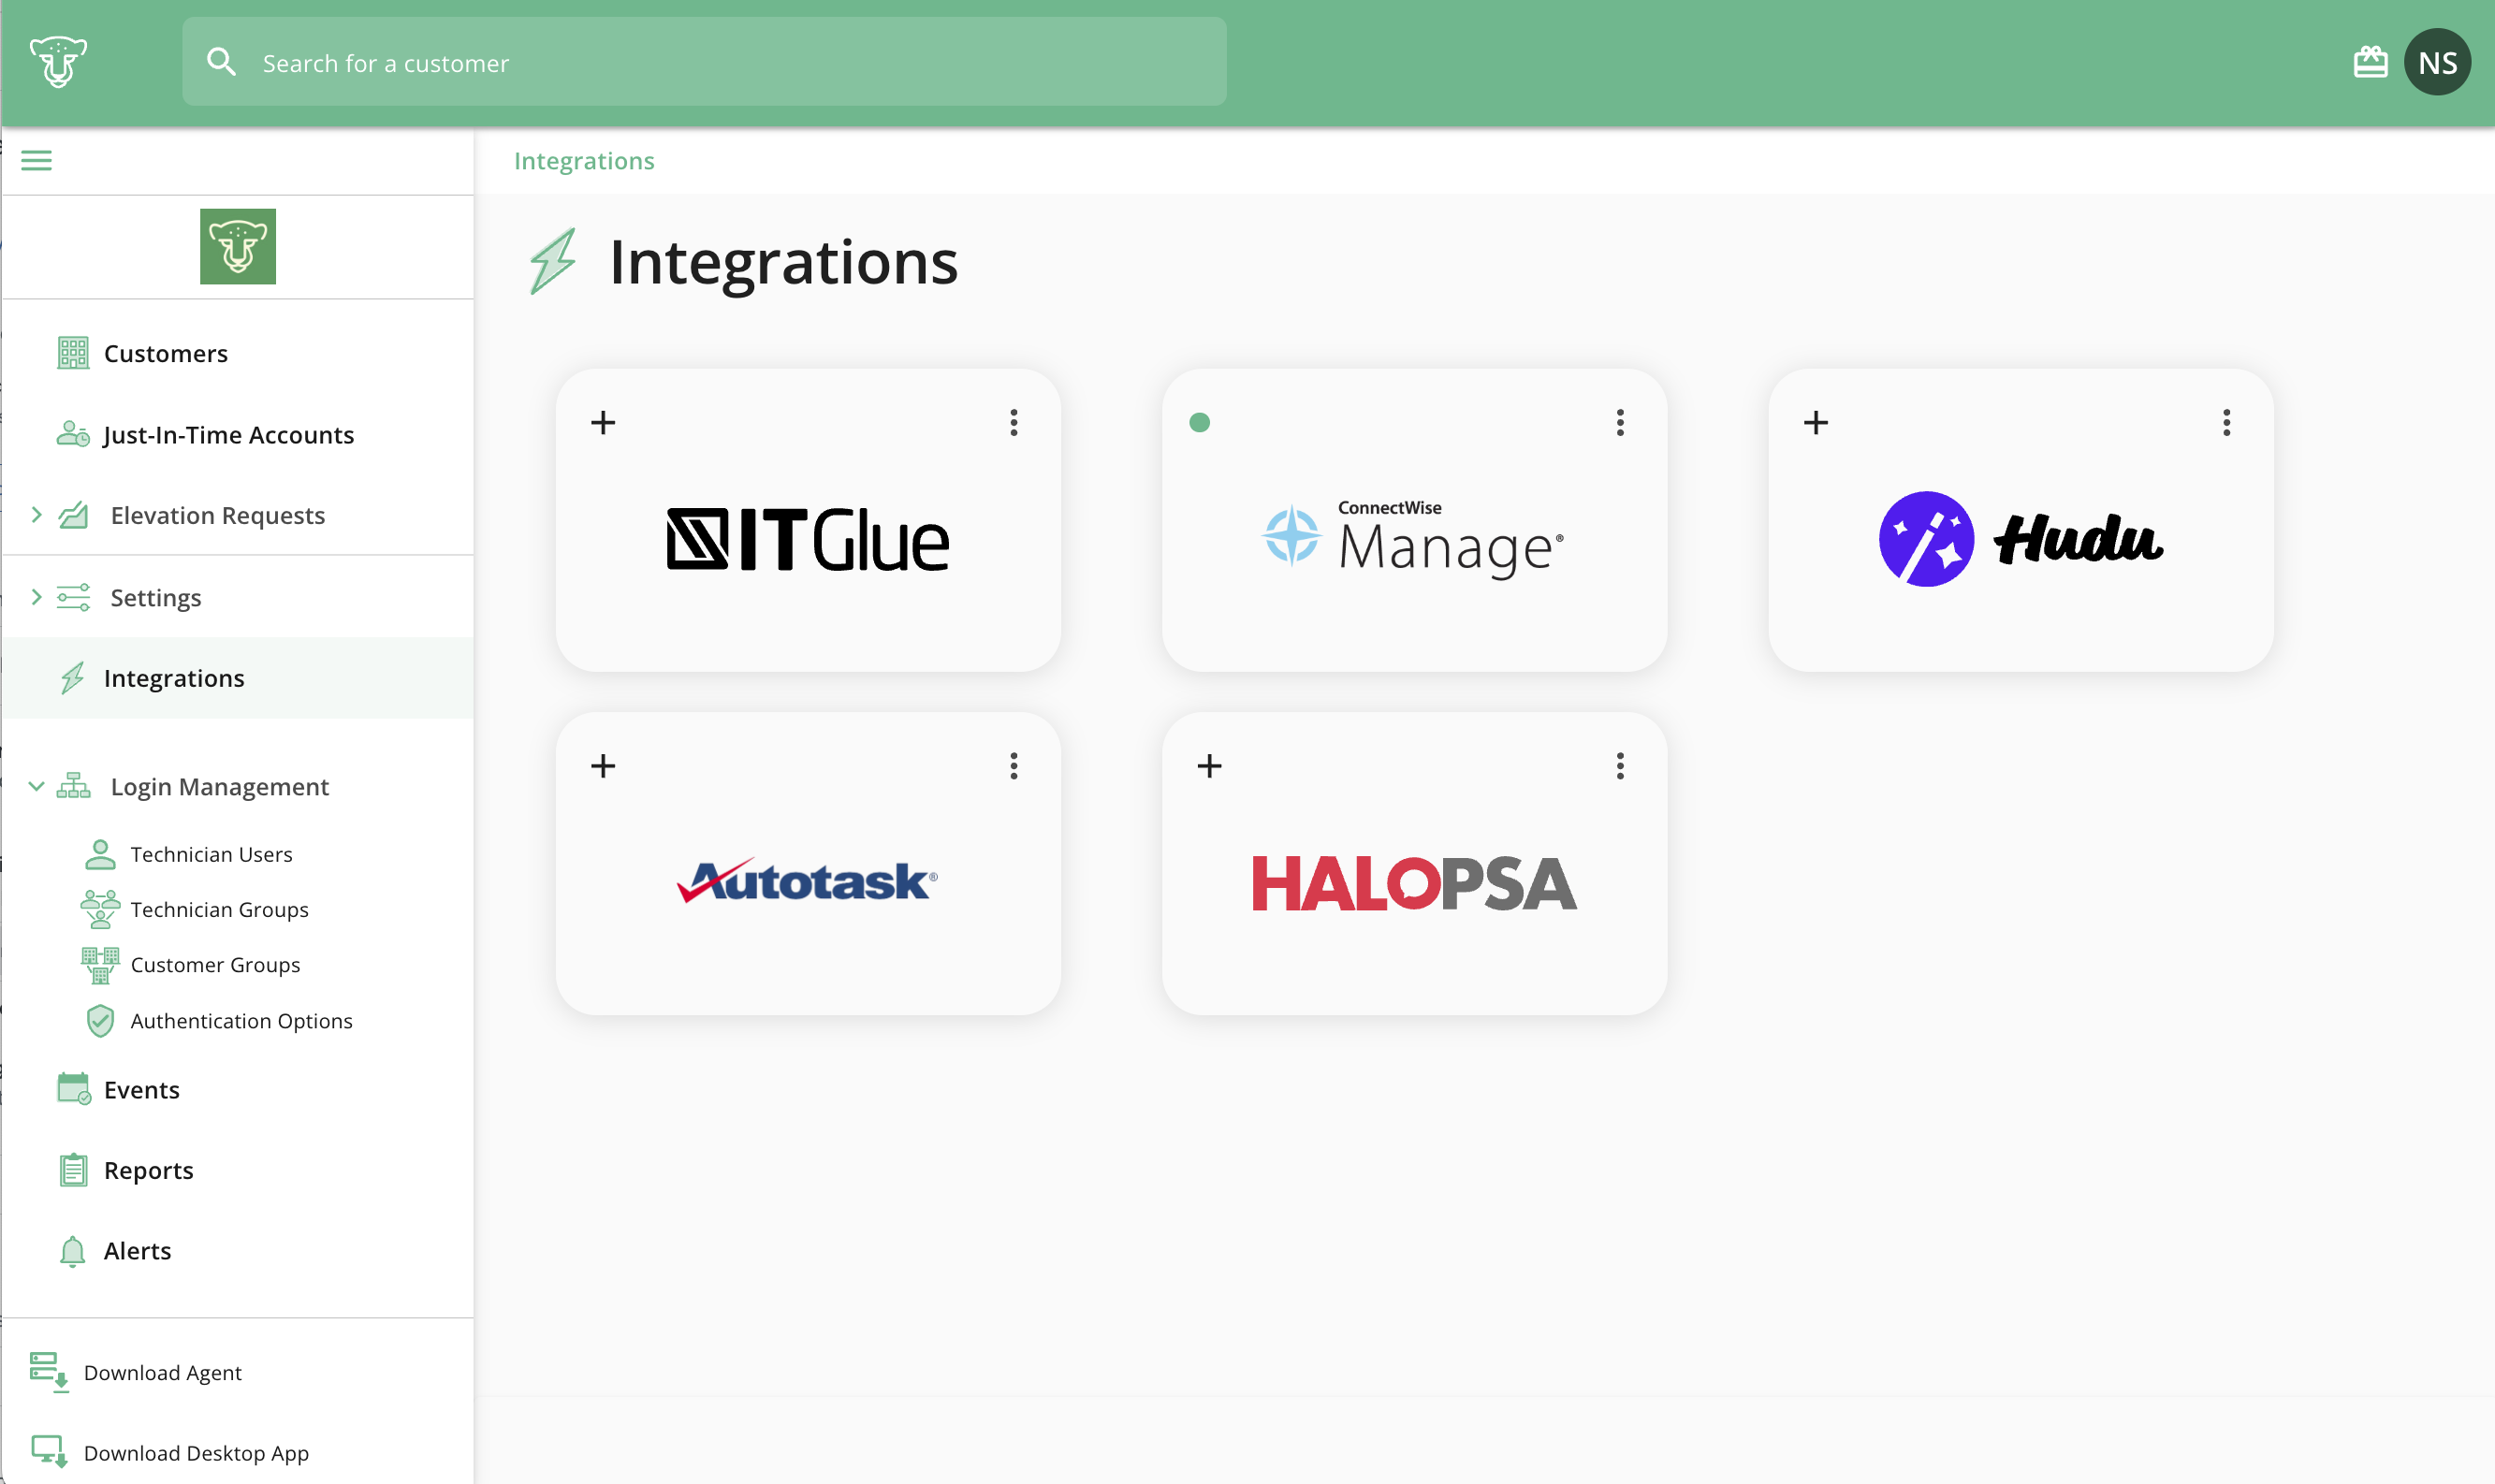The image size is (2495, 1484).
Task: Open HaloPSA card three-dot menu
Action: point(1620,766)
